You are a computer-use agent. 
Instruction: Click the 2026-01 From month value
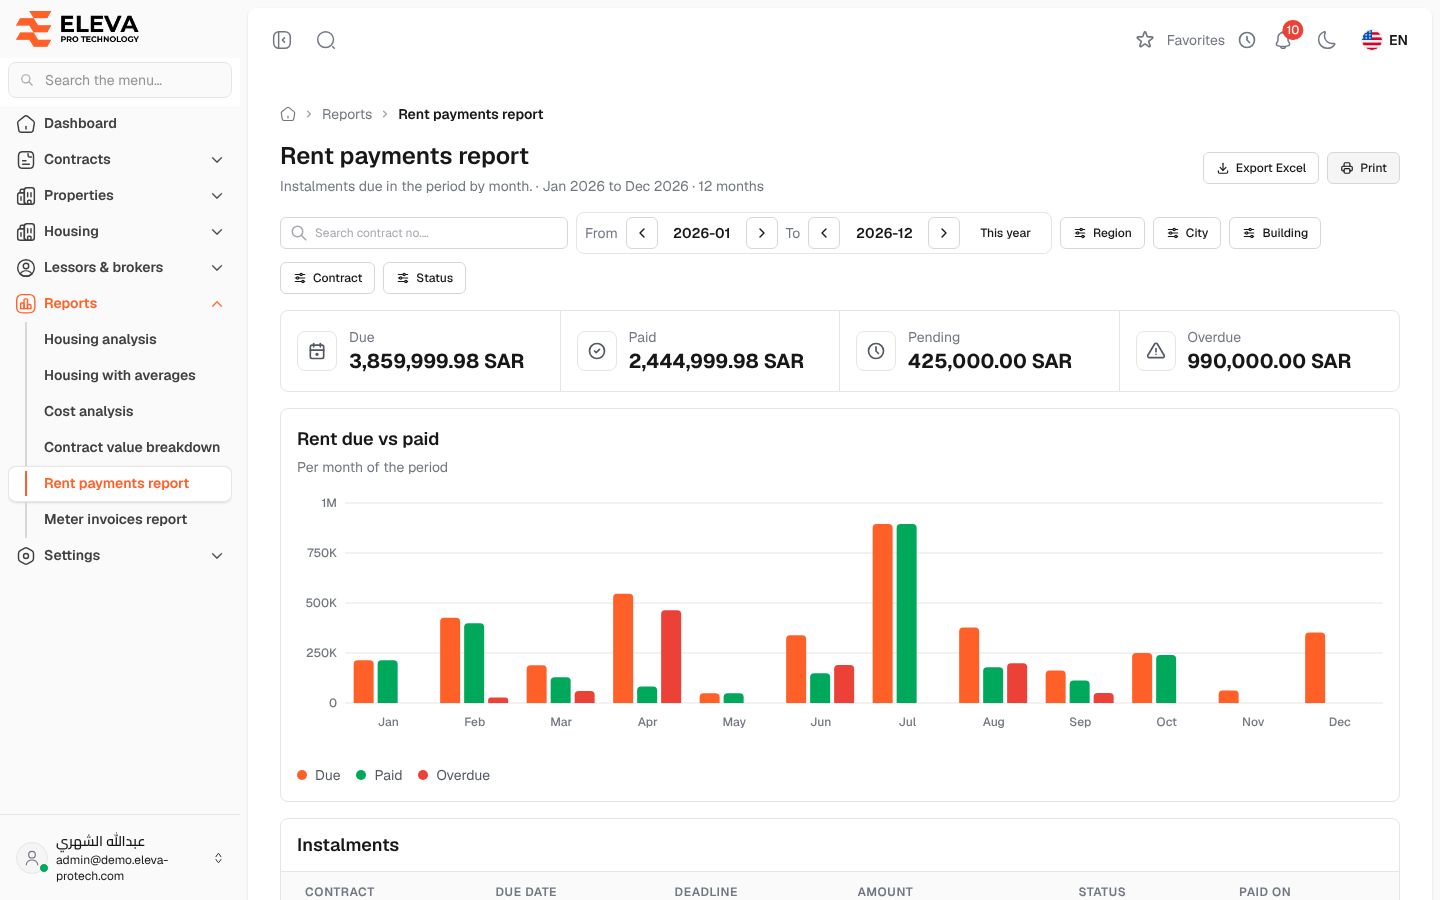702,233
